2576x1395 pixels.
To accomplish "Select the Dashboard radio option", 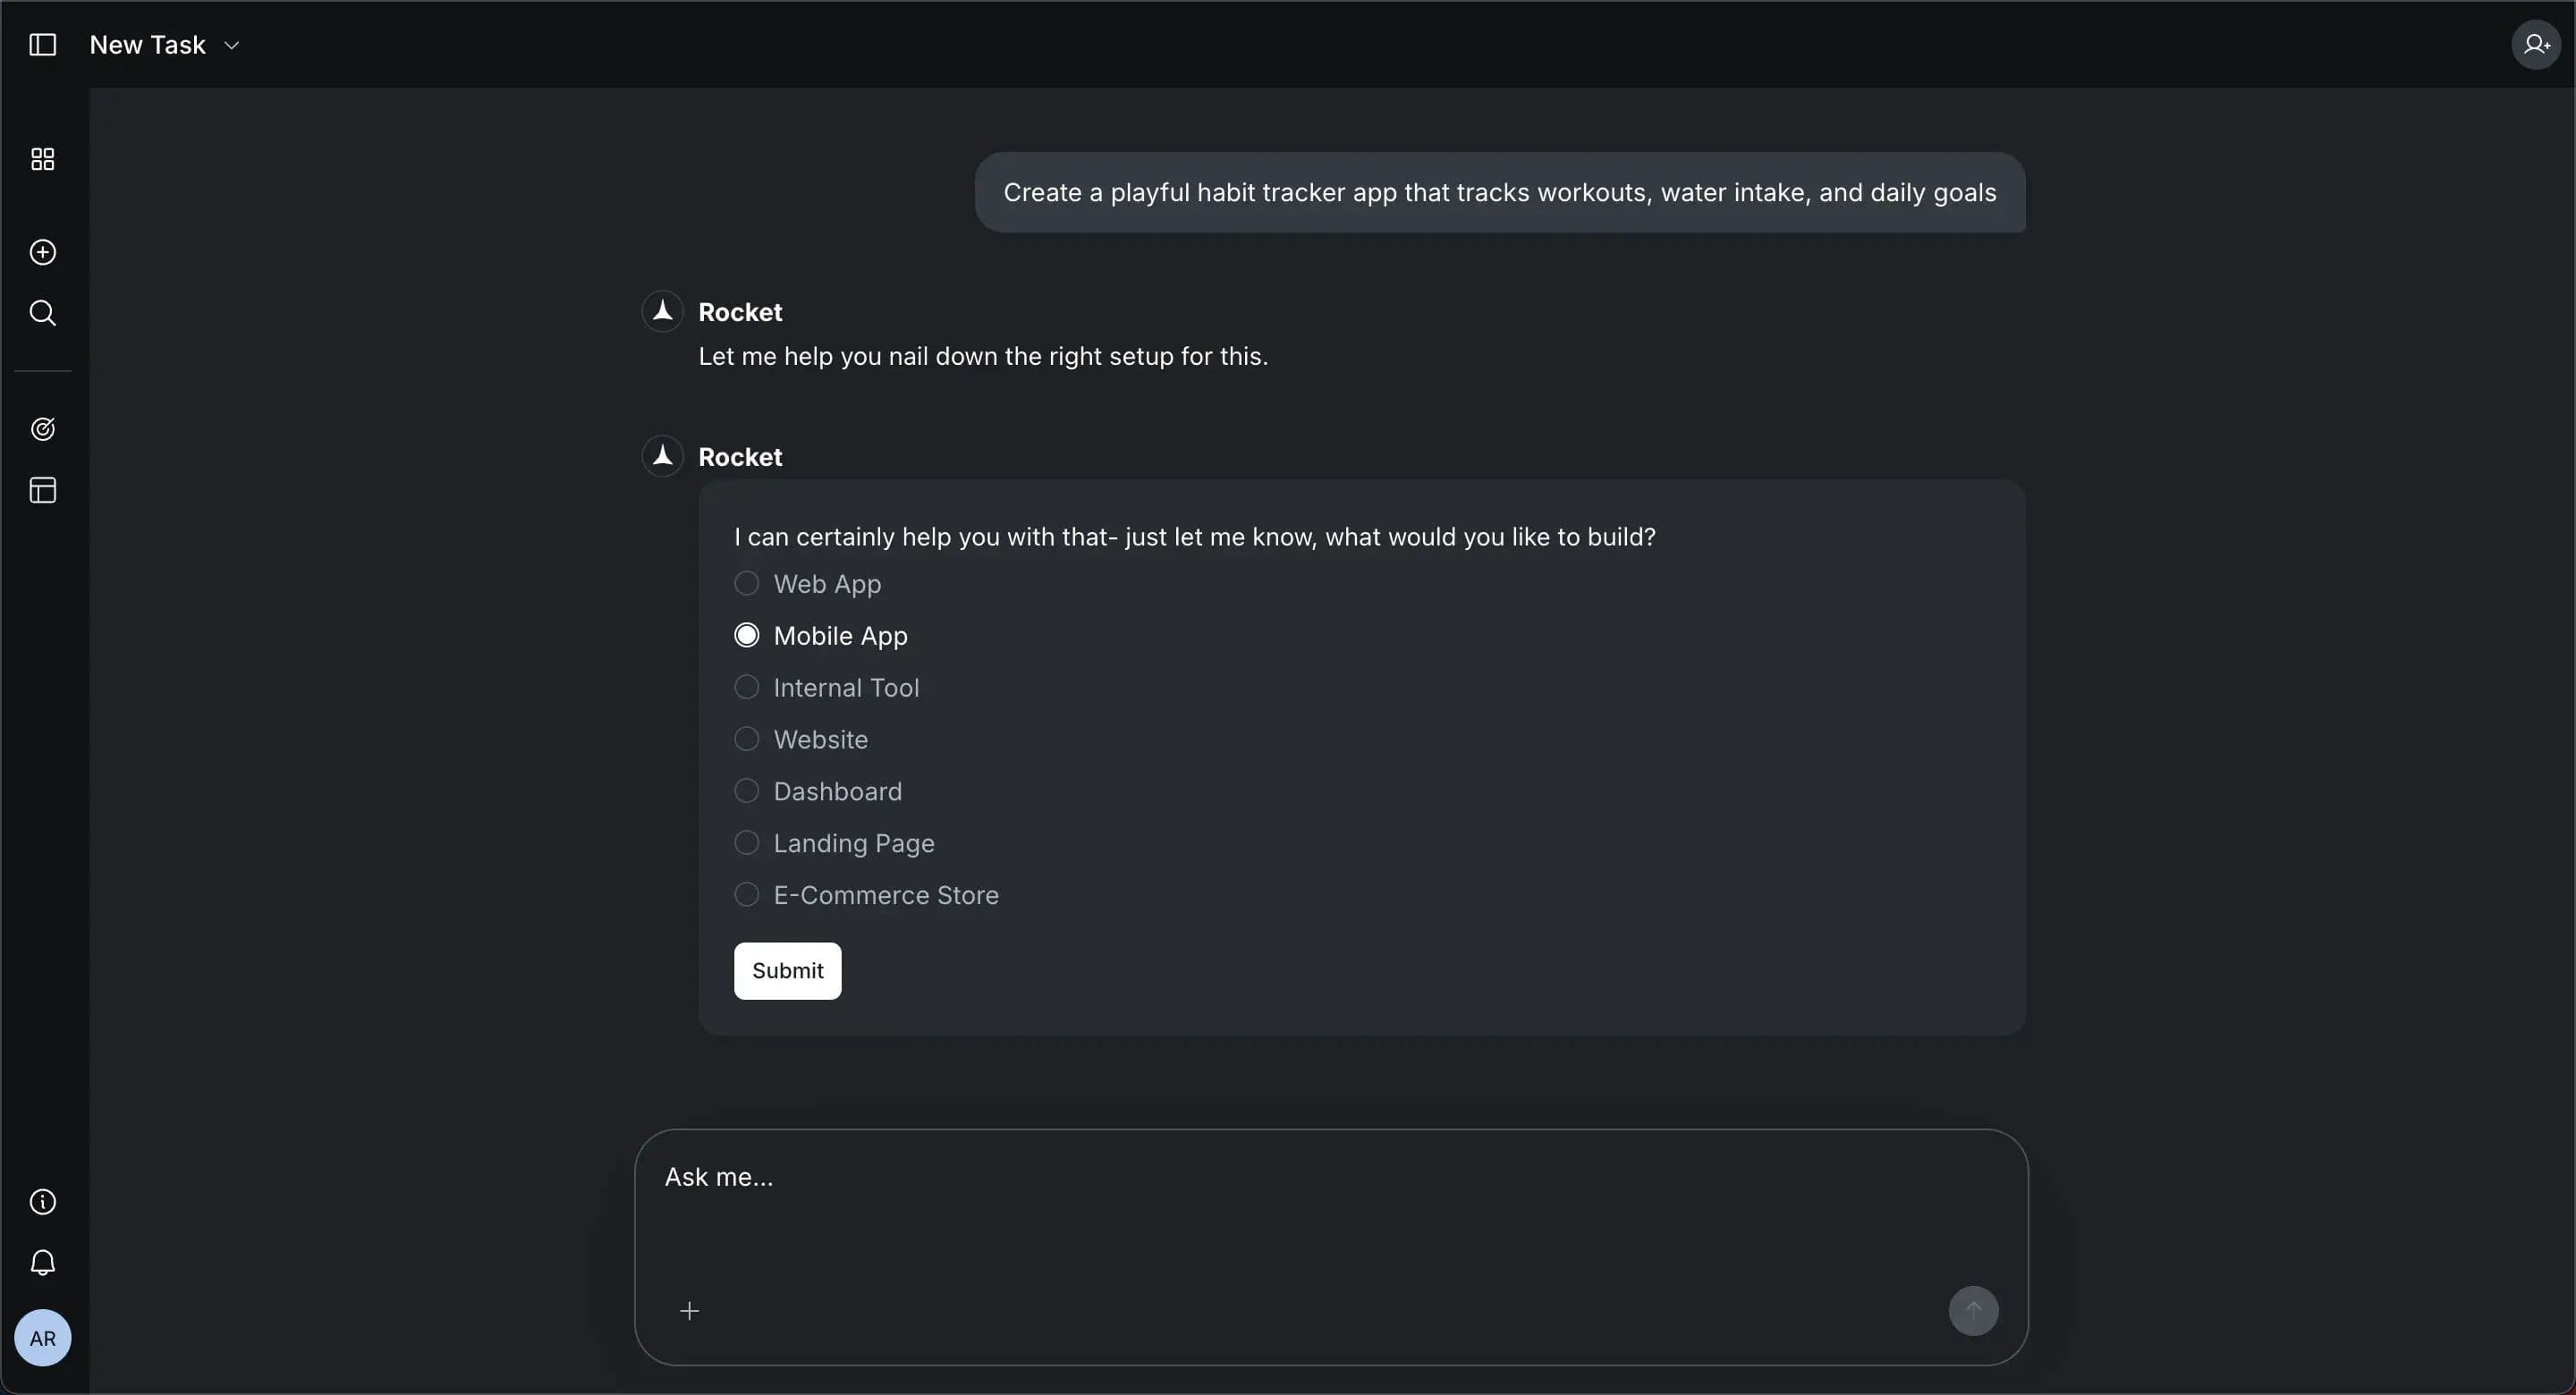I will point(746,792).
